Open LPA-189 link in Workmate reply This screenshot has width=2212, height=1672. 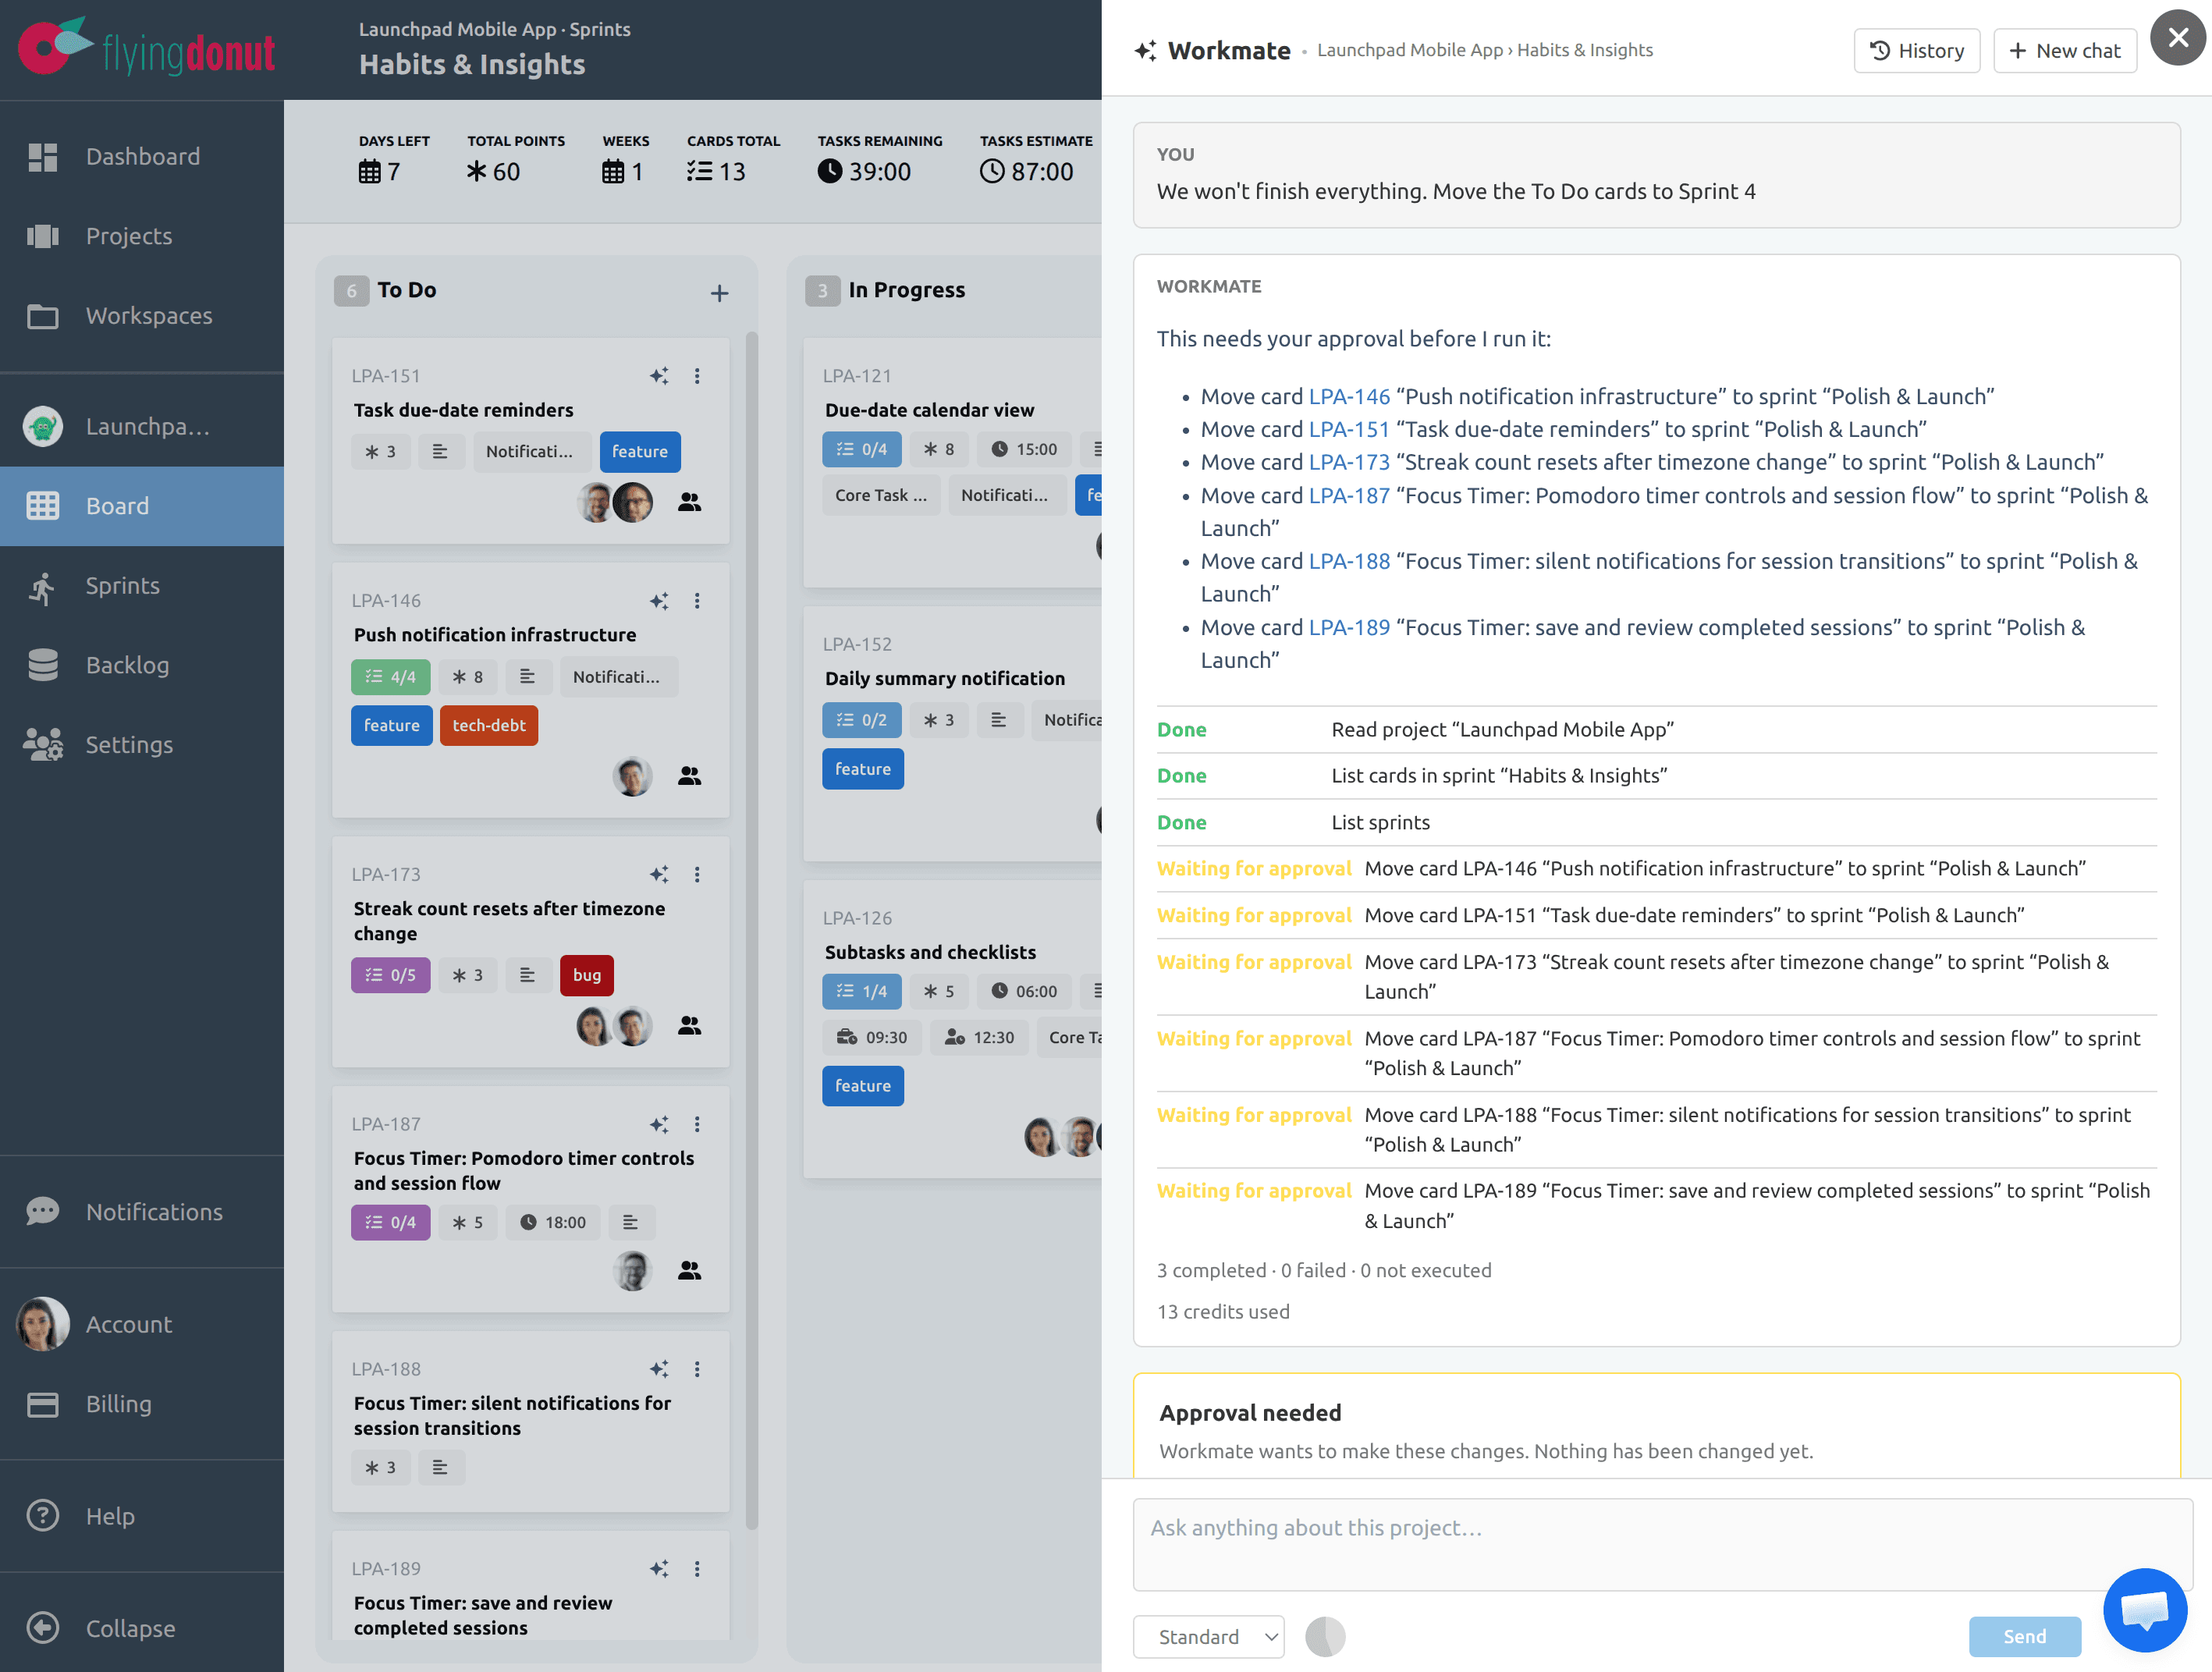(1349, 628)
